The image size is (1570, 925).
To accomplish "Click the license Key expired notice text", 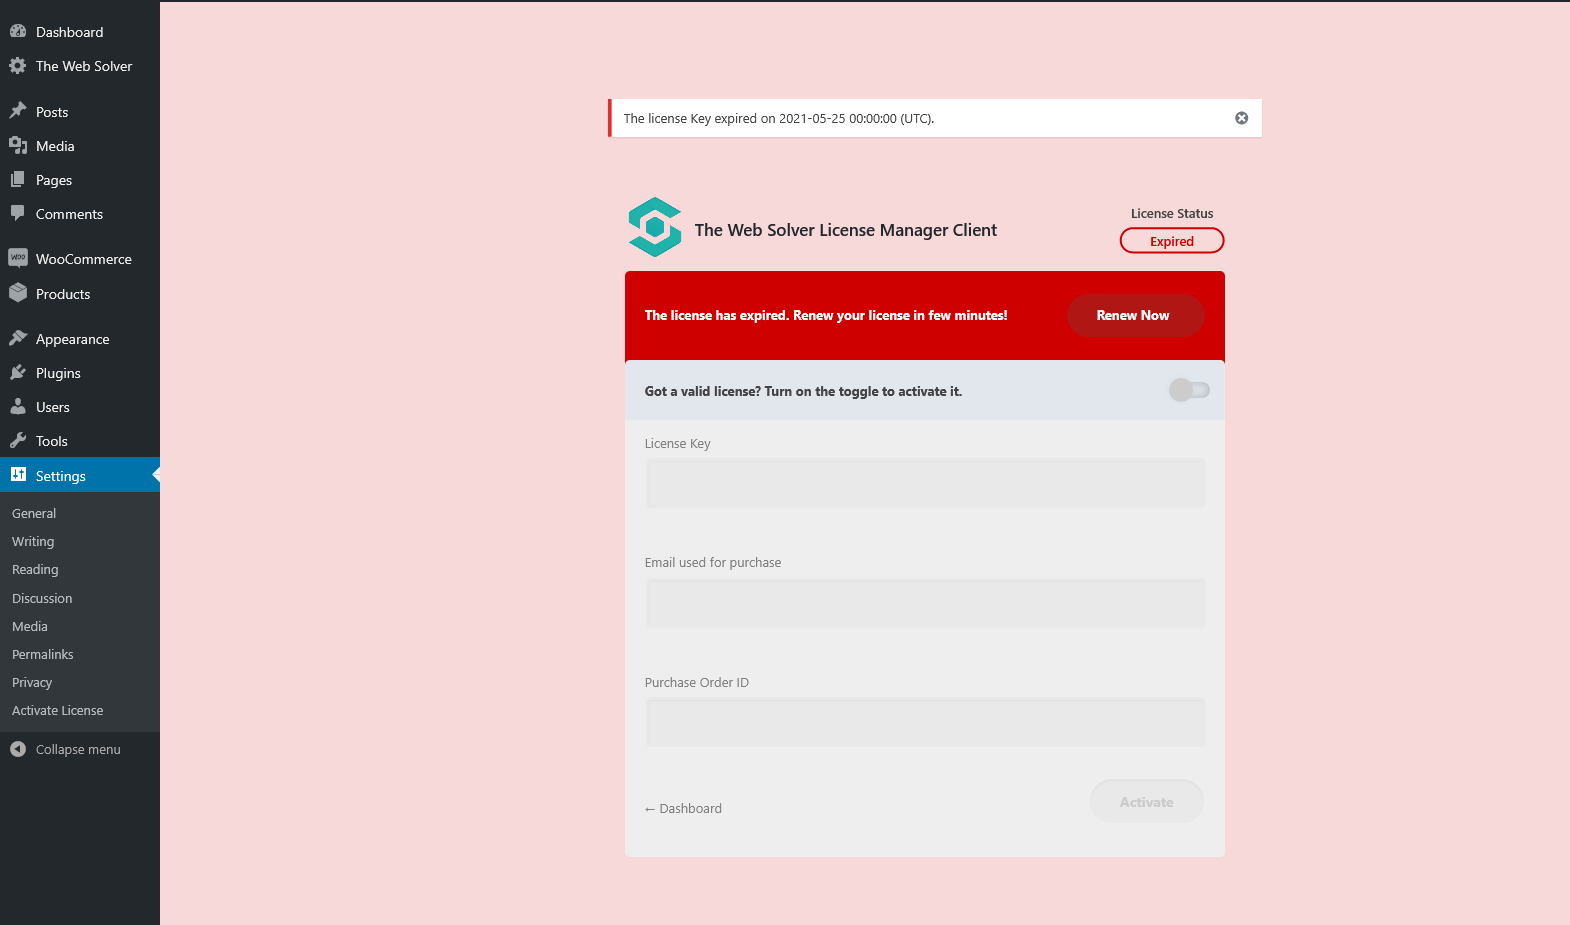I will pyautogui.click(x=779, y=118).
